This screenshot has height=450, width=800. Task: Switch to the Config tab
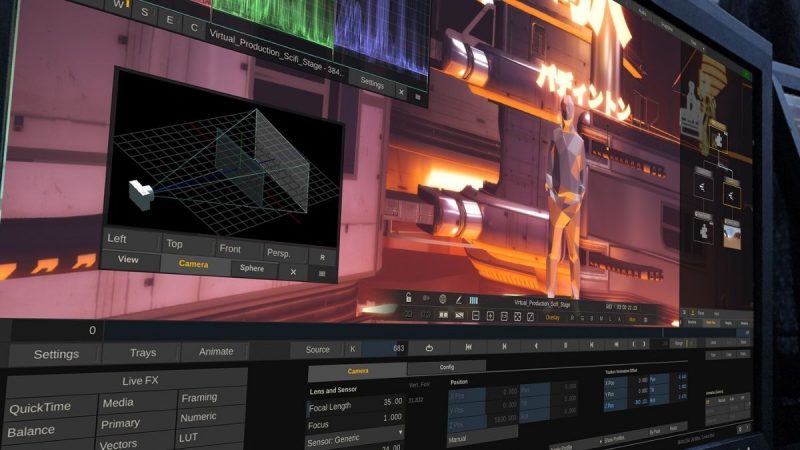click(447, 368)
